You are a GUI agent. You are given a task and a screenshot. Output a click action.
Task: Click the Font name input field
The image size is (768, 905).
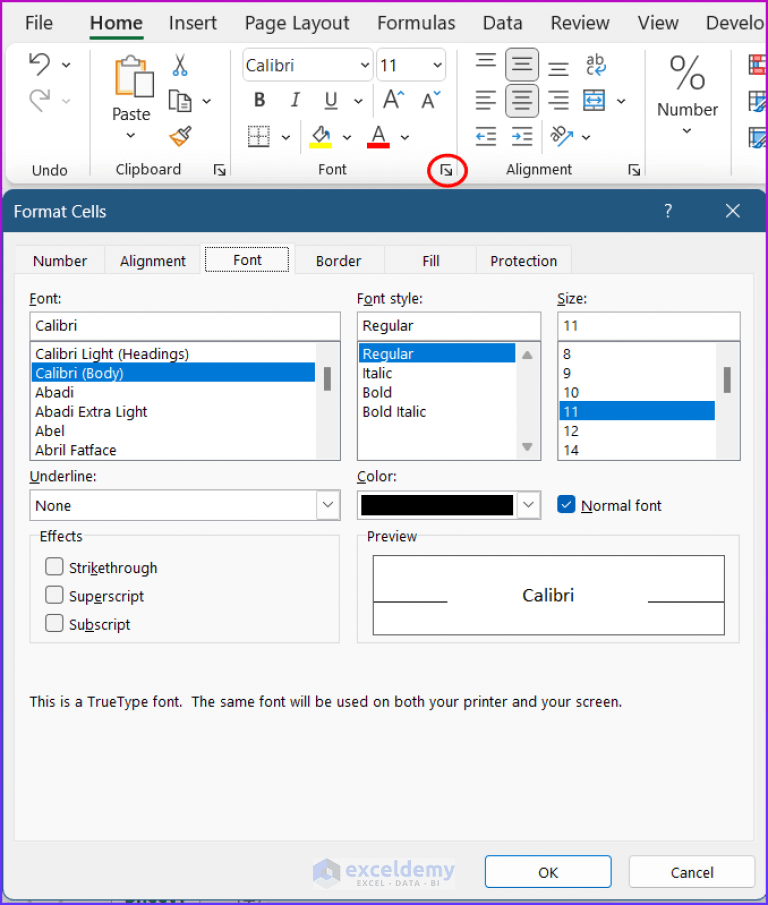(185, 326)
